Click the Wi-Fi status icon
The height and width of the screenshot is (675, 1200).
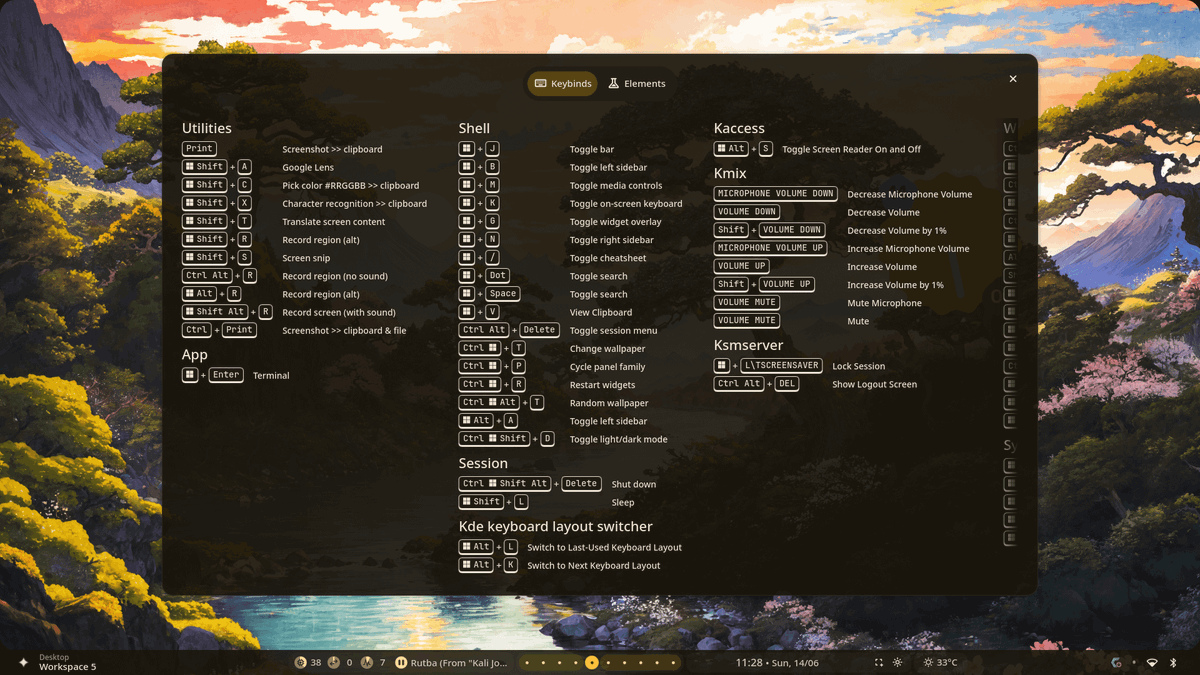[1152, 662]
